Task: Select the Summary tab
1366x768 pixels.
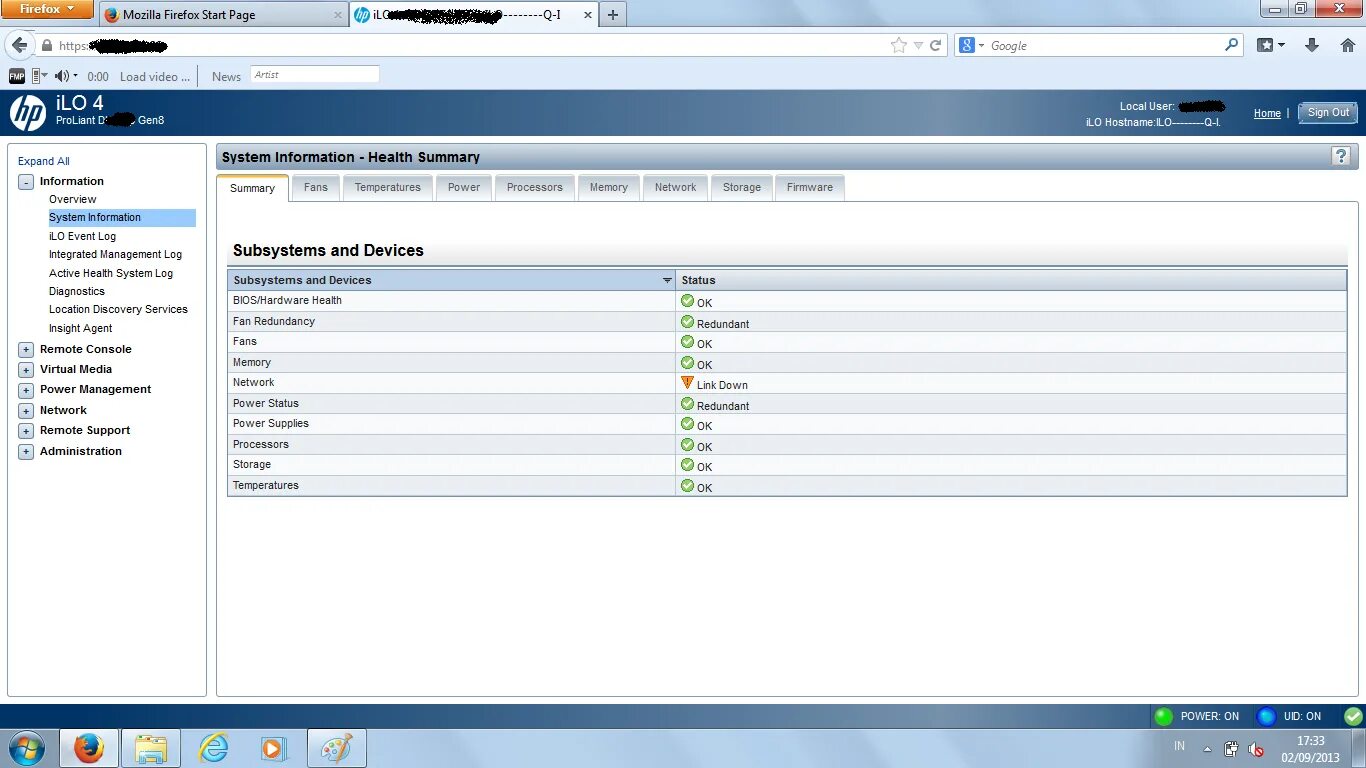Action: pyautogui.click(x=252, y=188)
